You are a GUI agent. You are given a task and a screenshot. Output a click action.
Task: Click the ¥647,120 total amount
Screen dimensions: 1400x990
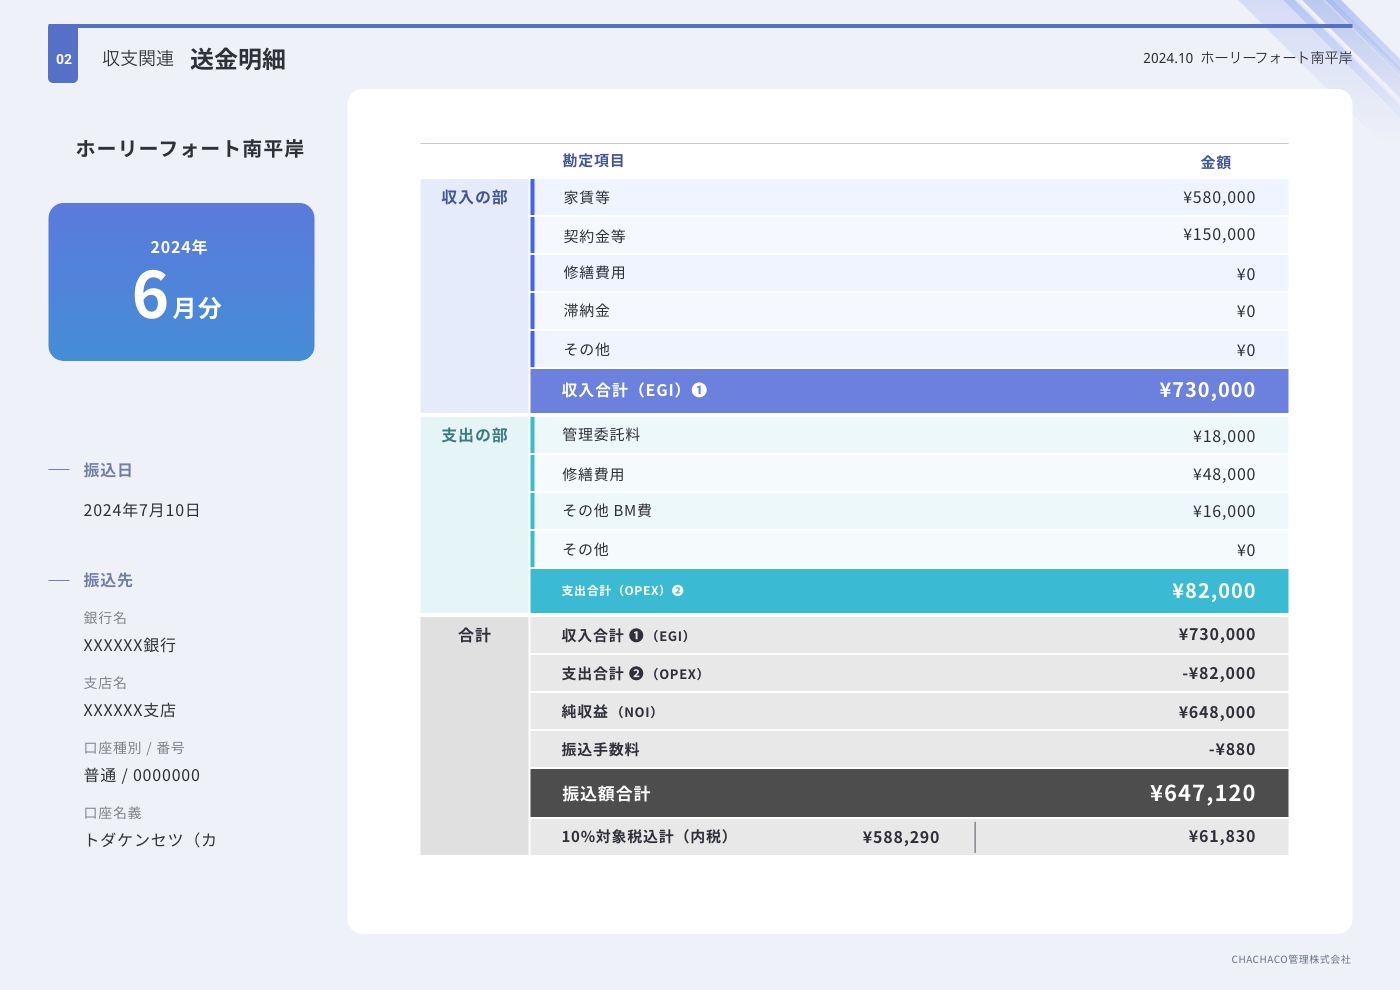(1202, 794)
